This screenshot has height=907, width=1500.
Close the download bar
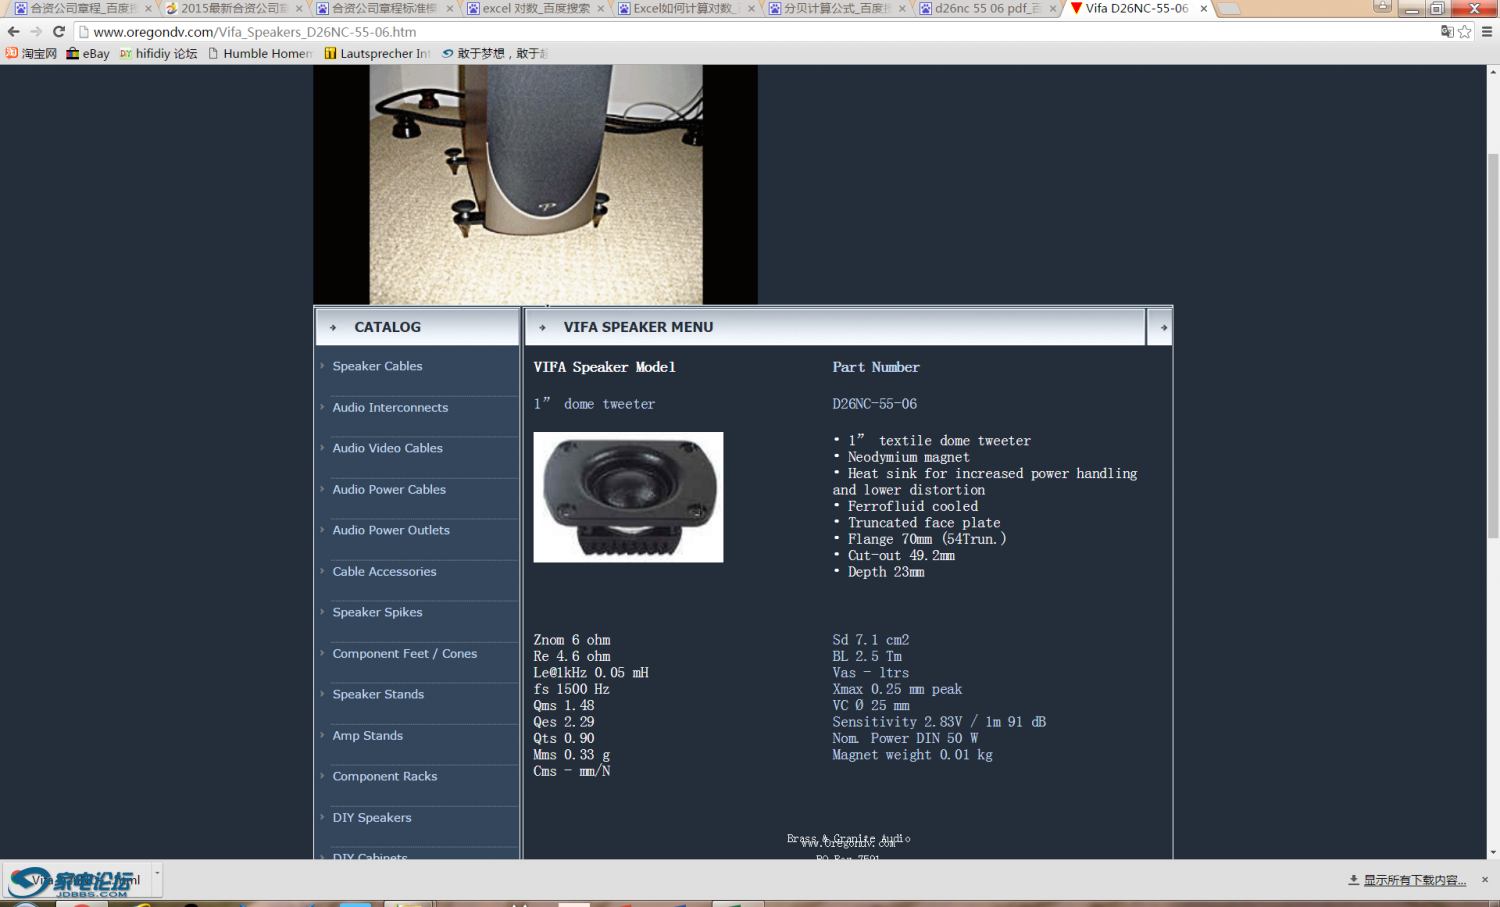pos(1484,880)
